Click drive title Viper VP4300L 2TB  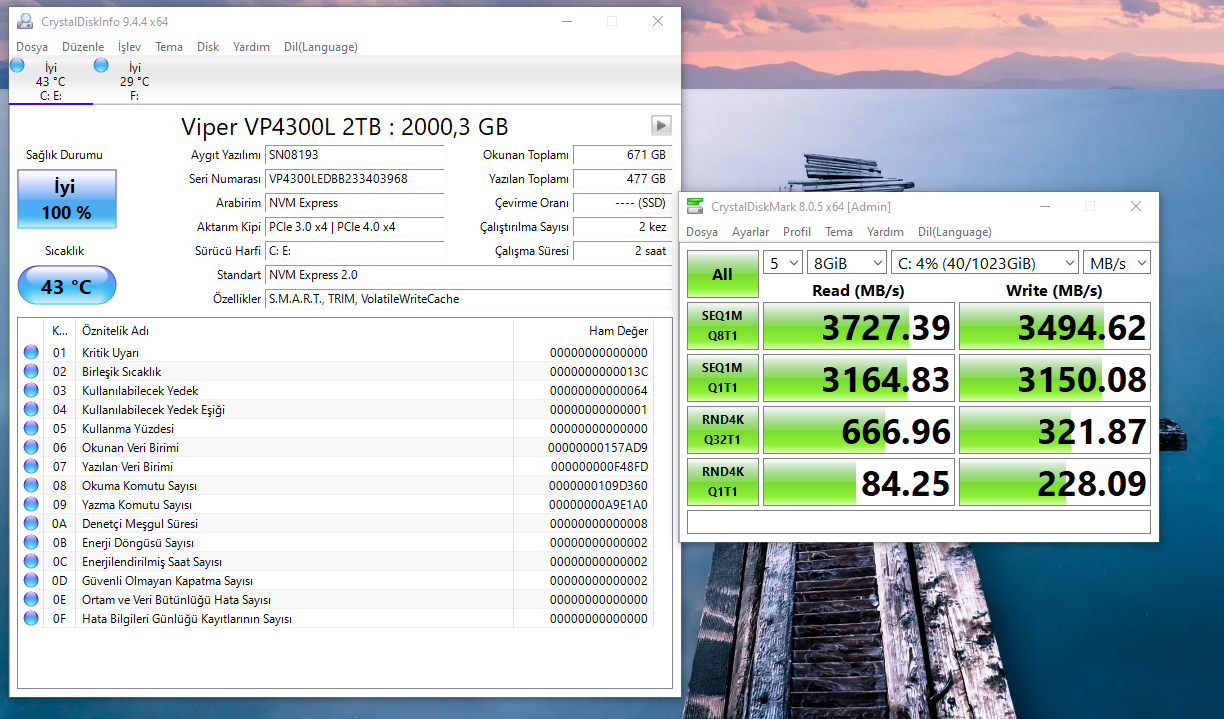pos(344,126)
